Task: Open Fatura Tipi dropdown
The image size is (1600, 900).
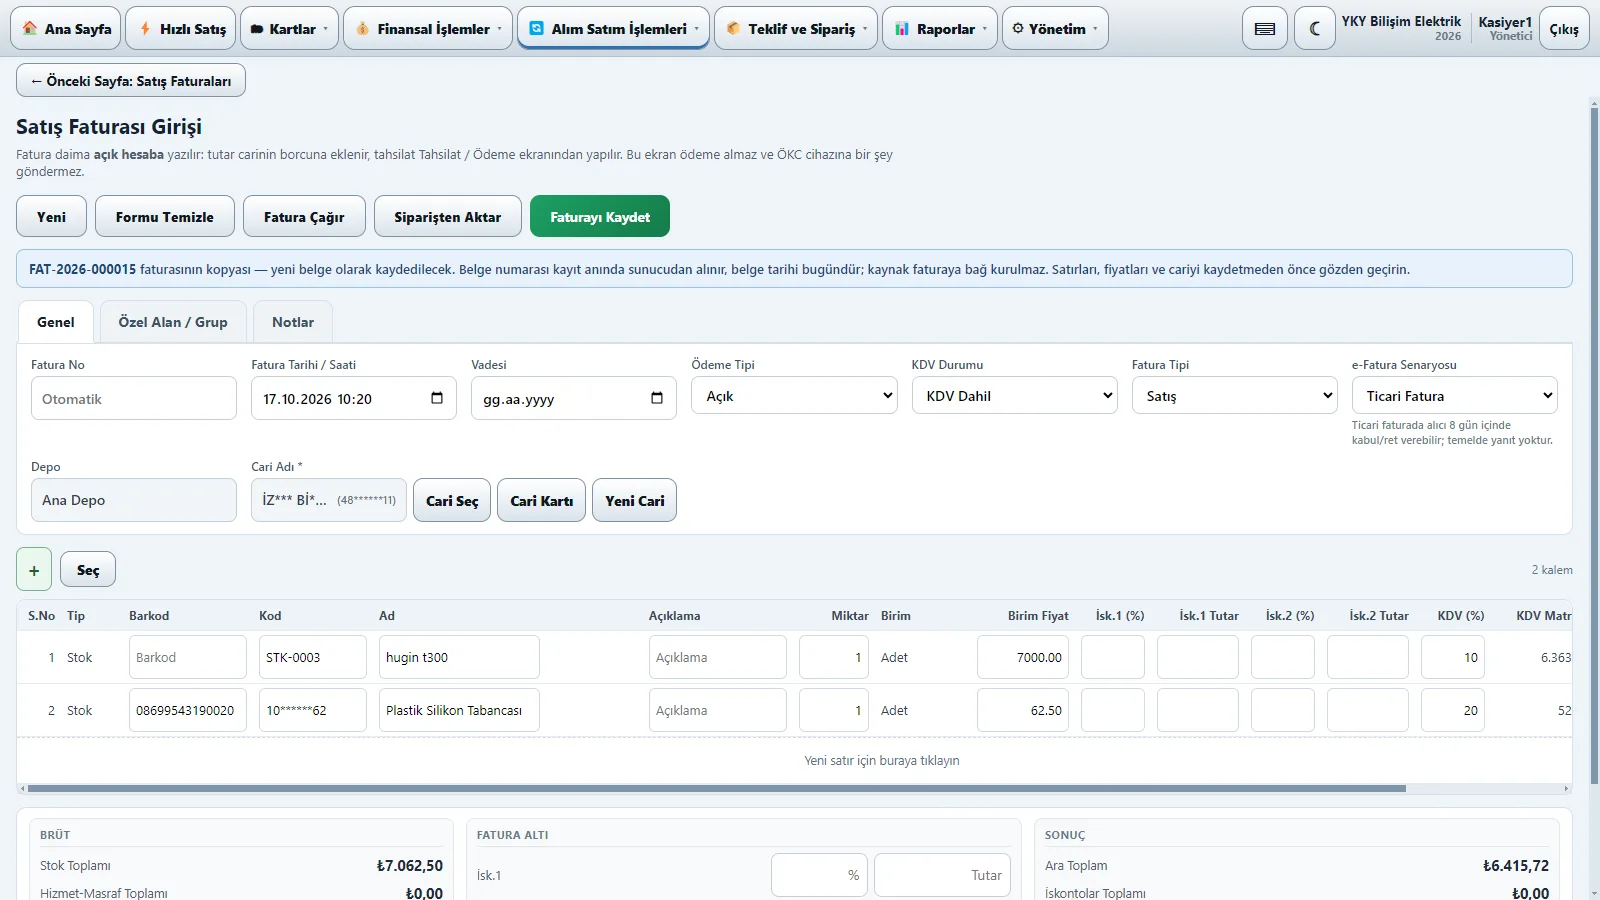Action: pos(1234,395)
